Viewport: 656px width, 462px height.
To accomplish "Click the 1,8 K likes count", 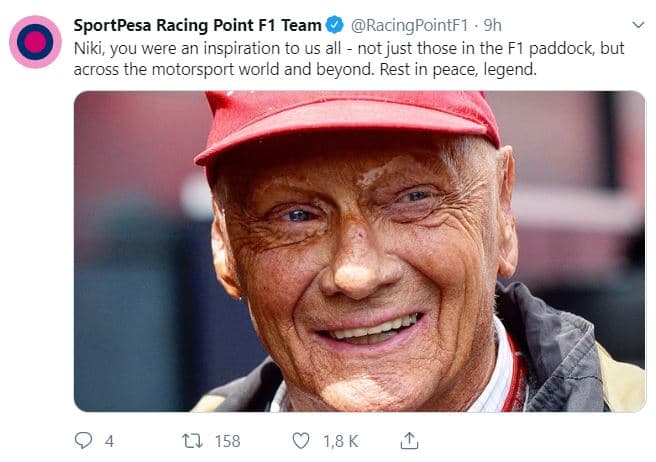I will 339,440.
